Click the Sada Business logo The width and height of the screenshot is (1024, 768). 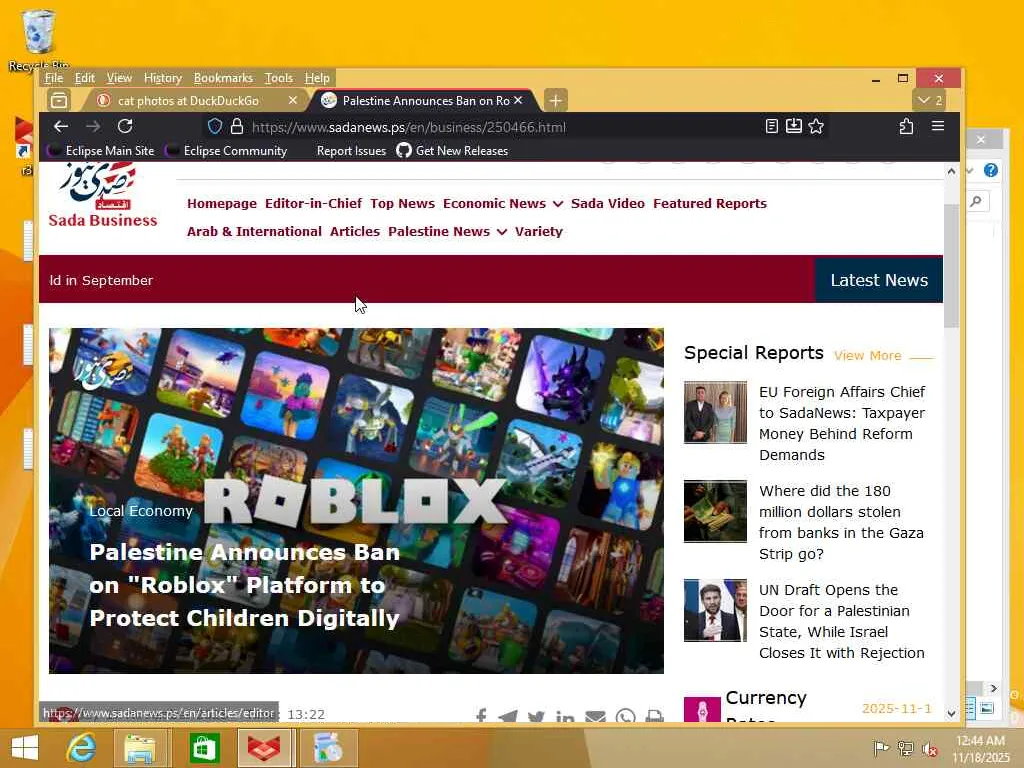point(103,196)
